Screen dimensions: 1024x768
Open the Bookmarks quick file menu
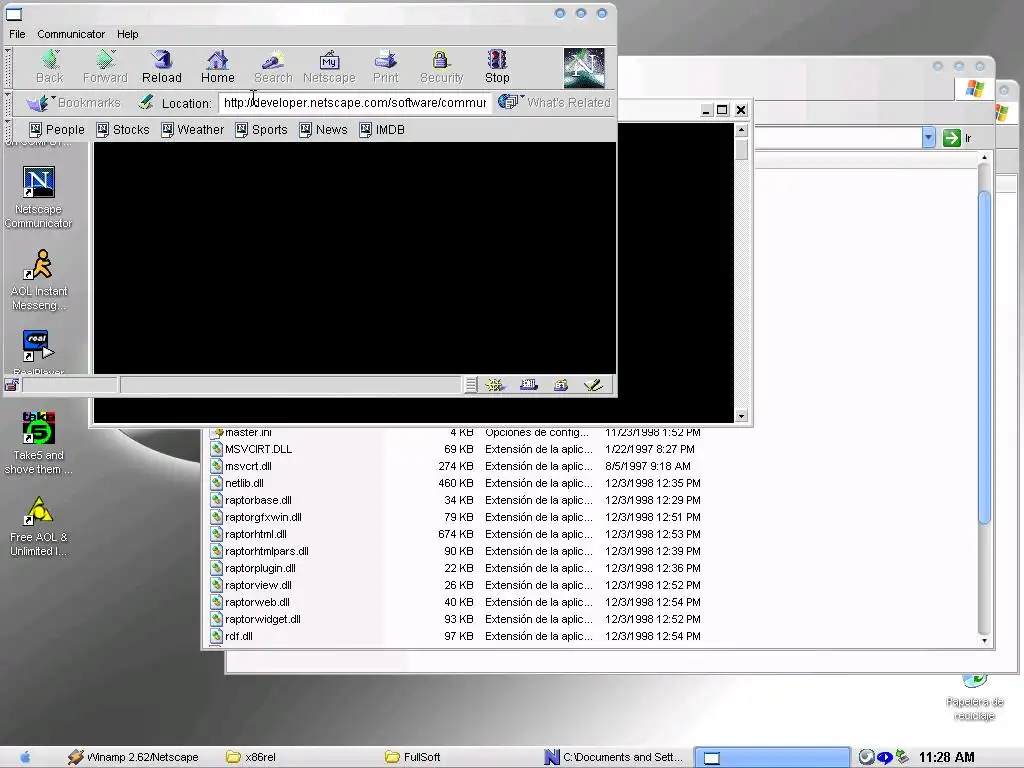73,103
